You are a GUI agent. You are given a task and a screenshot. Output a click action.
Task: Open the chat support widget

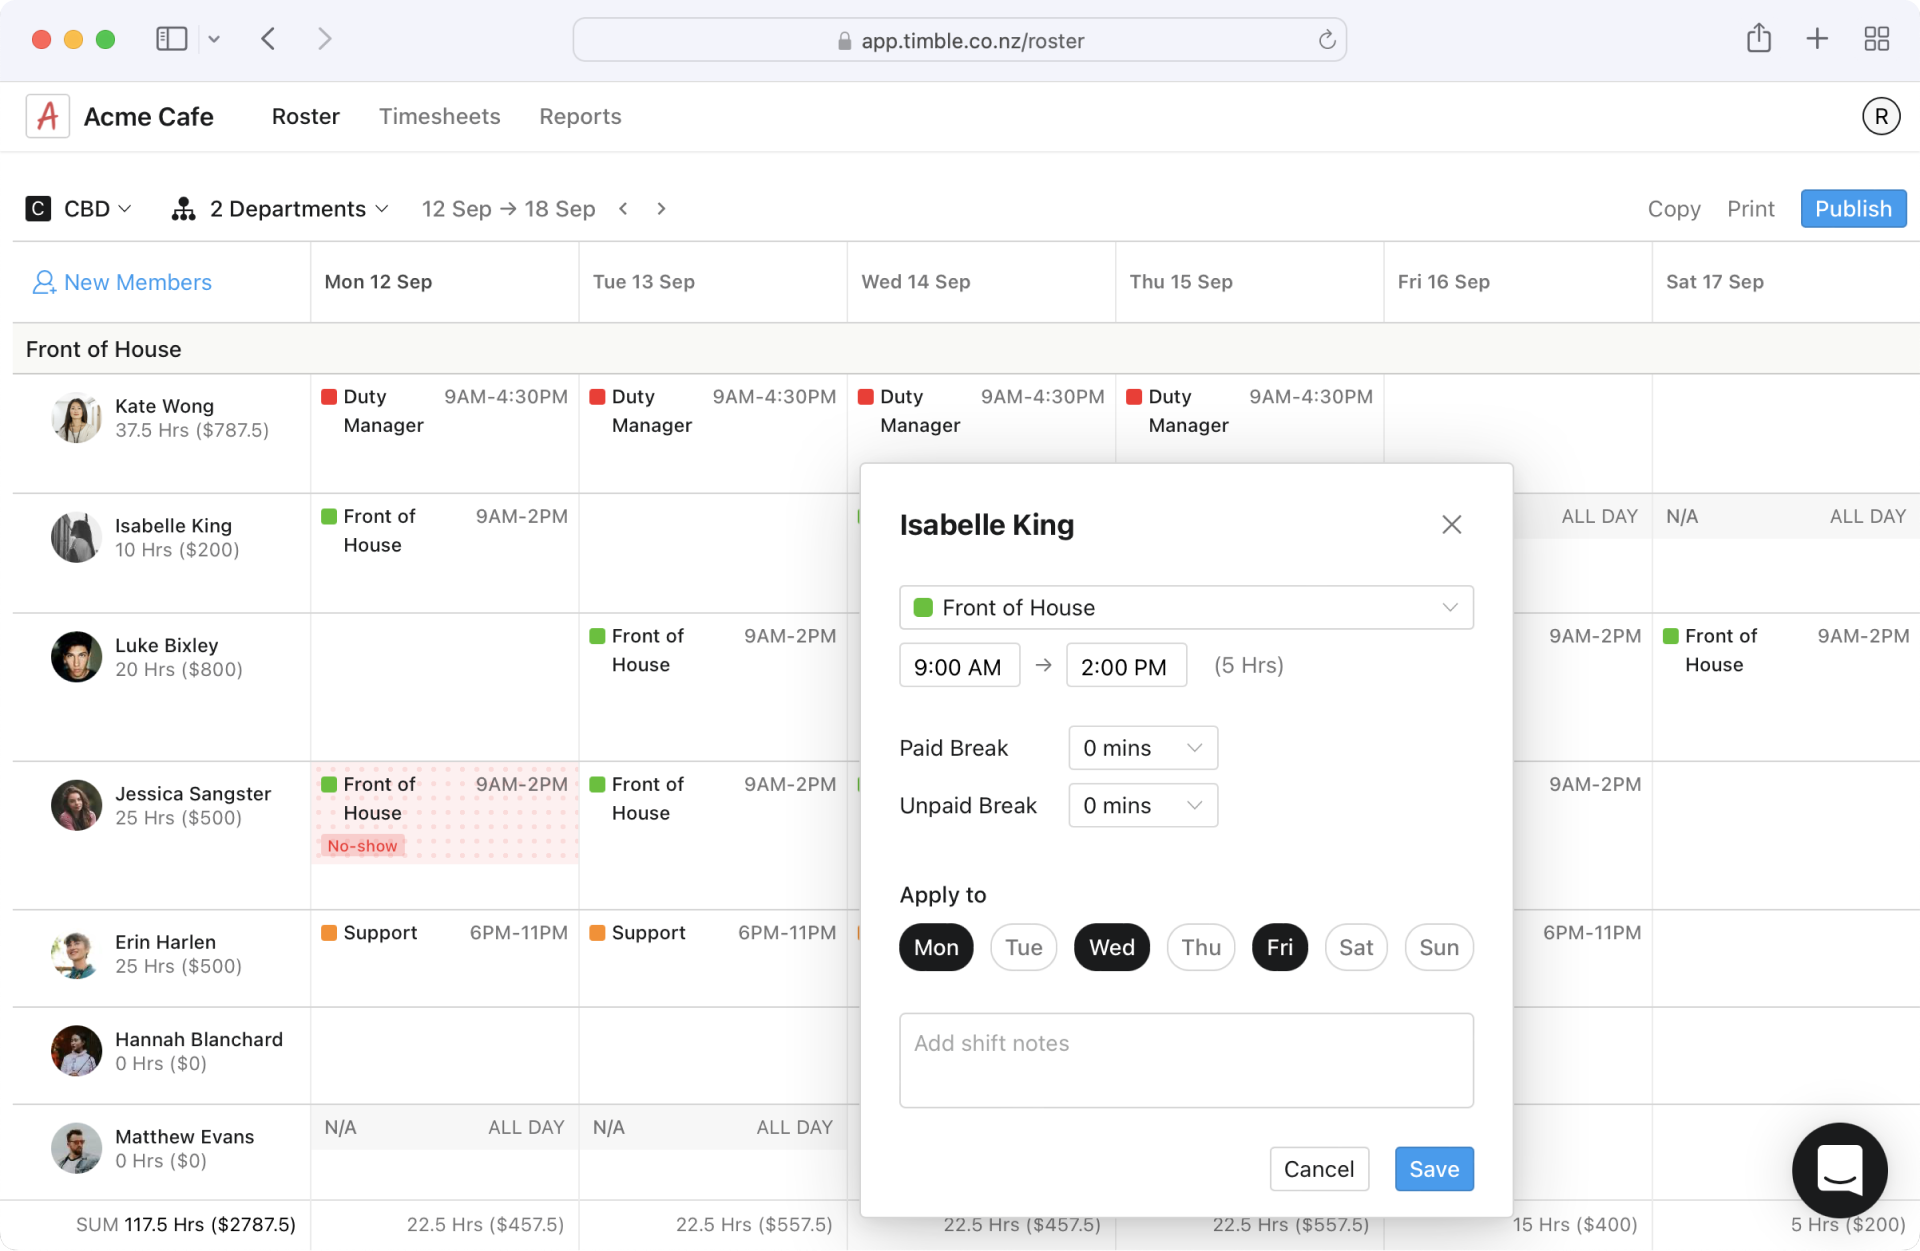(1839, 1169)
